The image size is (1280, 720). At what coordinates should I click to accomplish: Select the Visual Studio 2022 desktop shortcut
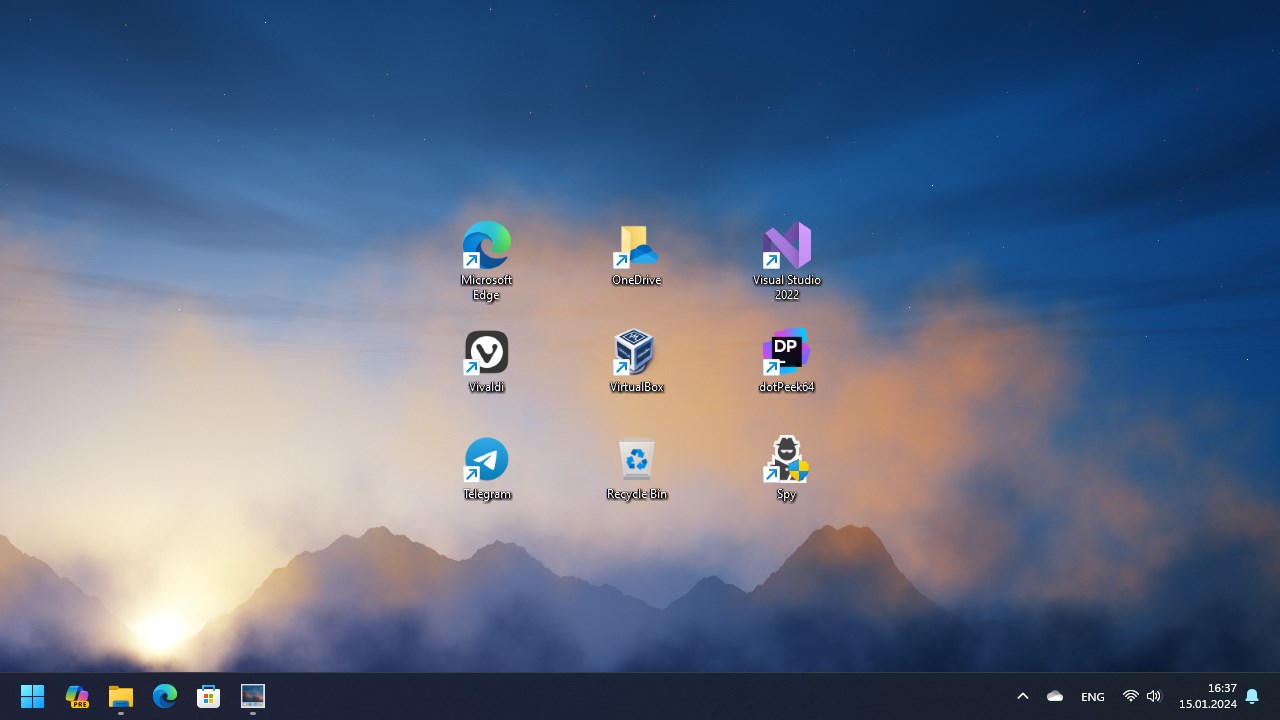coord(787,260)
